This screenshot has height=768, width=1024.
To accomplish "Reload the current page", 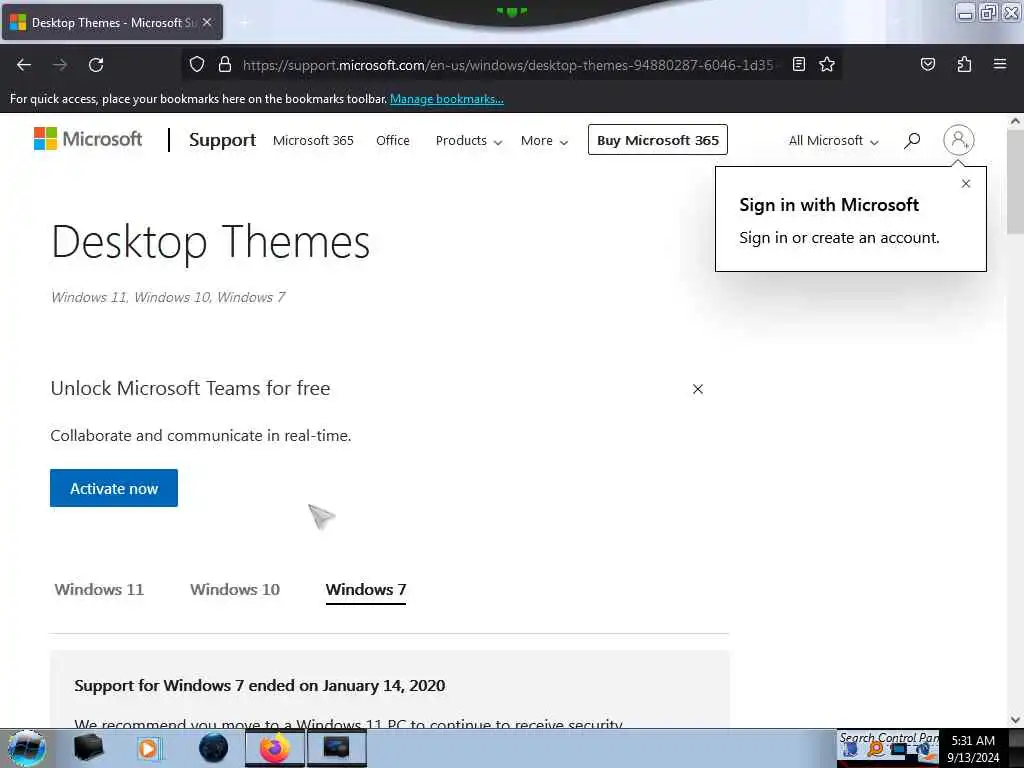I will [x=96, y=65].
